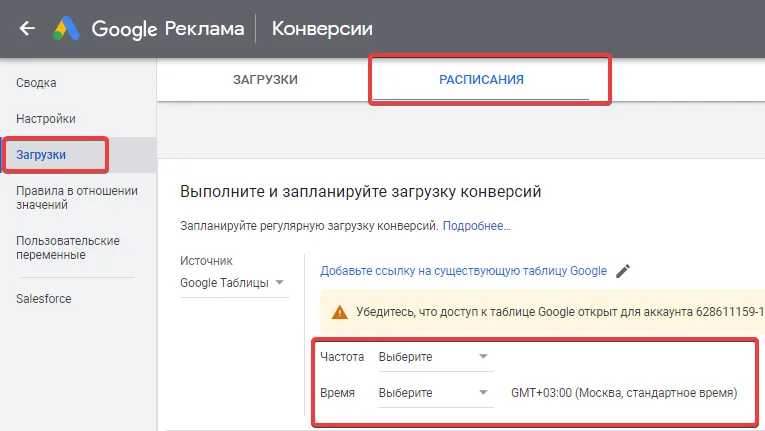Open the Сводка sidebar item
The height and width of the screenshot is (431, 765).
click(36, 83)
